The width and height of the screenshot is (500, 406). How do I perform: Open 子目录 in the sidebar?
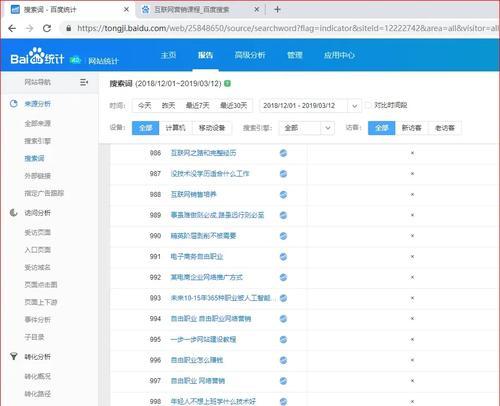click(x=34, y=337)
